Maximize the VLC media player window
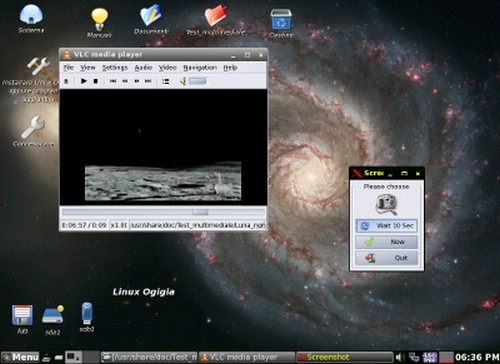 (247, 55)
